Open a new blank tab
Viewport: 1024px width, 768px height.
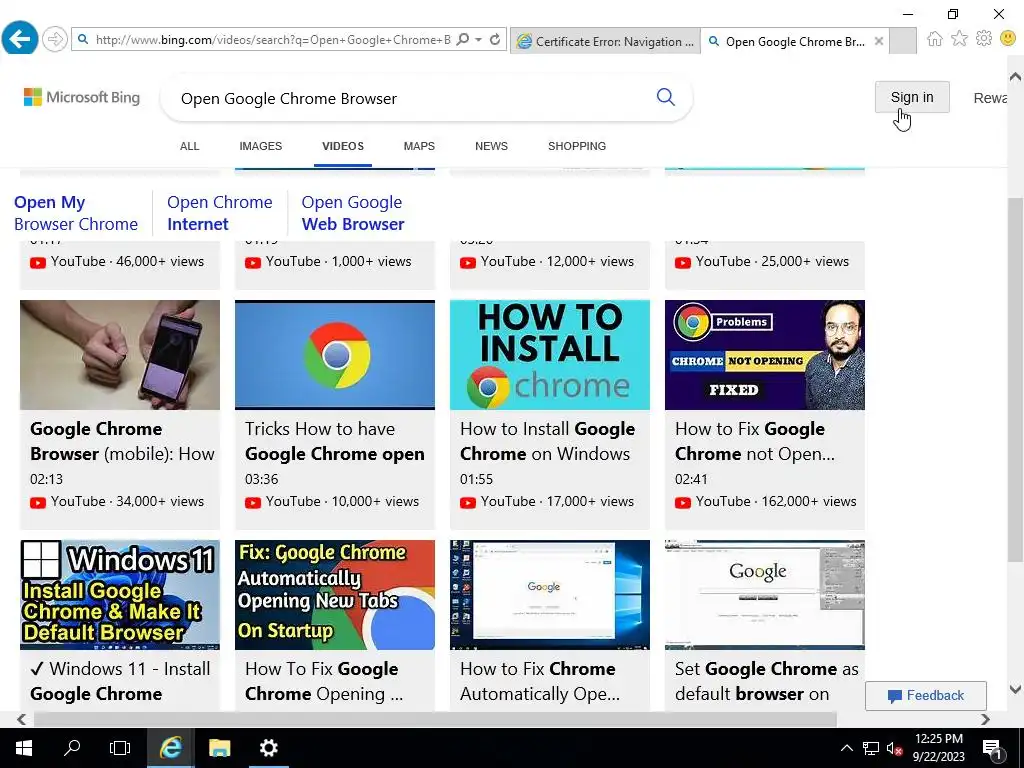(903, 41)
